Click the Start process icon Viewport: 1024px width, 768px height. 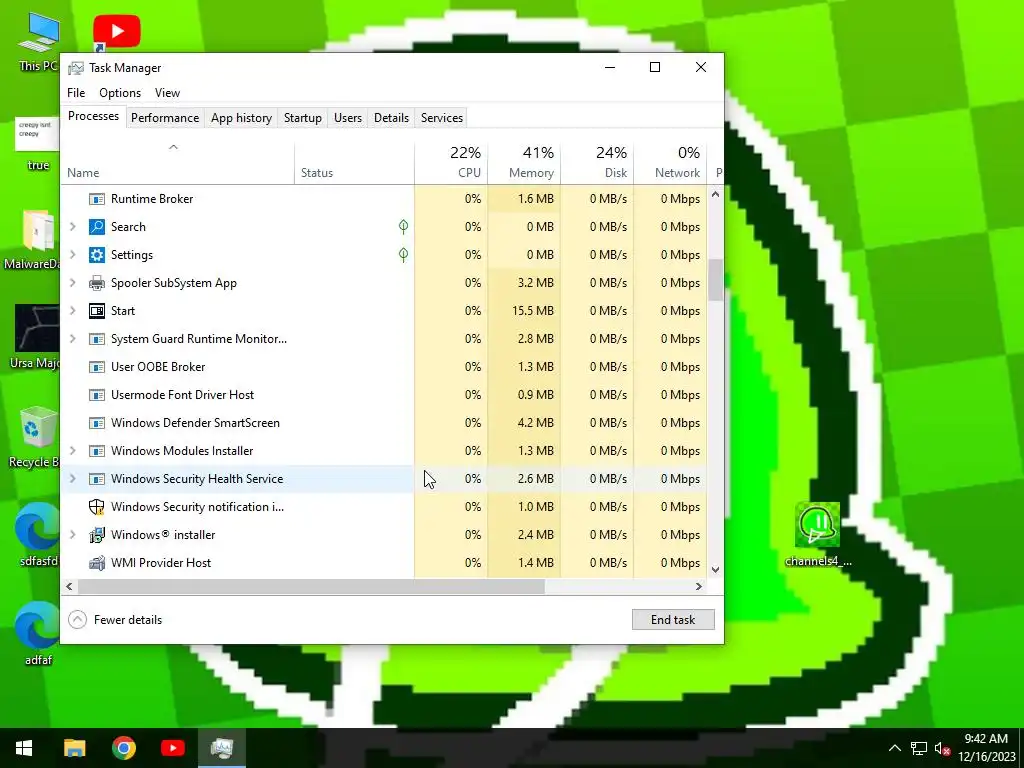(97, 312)
